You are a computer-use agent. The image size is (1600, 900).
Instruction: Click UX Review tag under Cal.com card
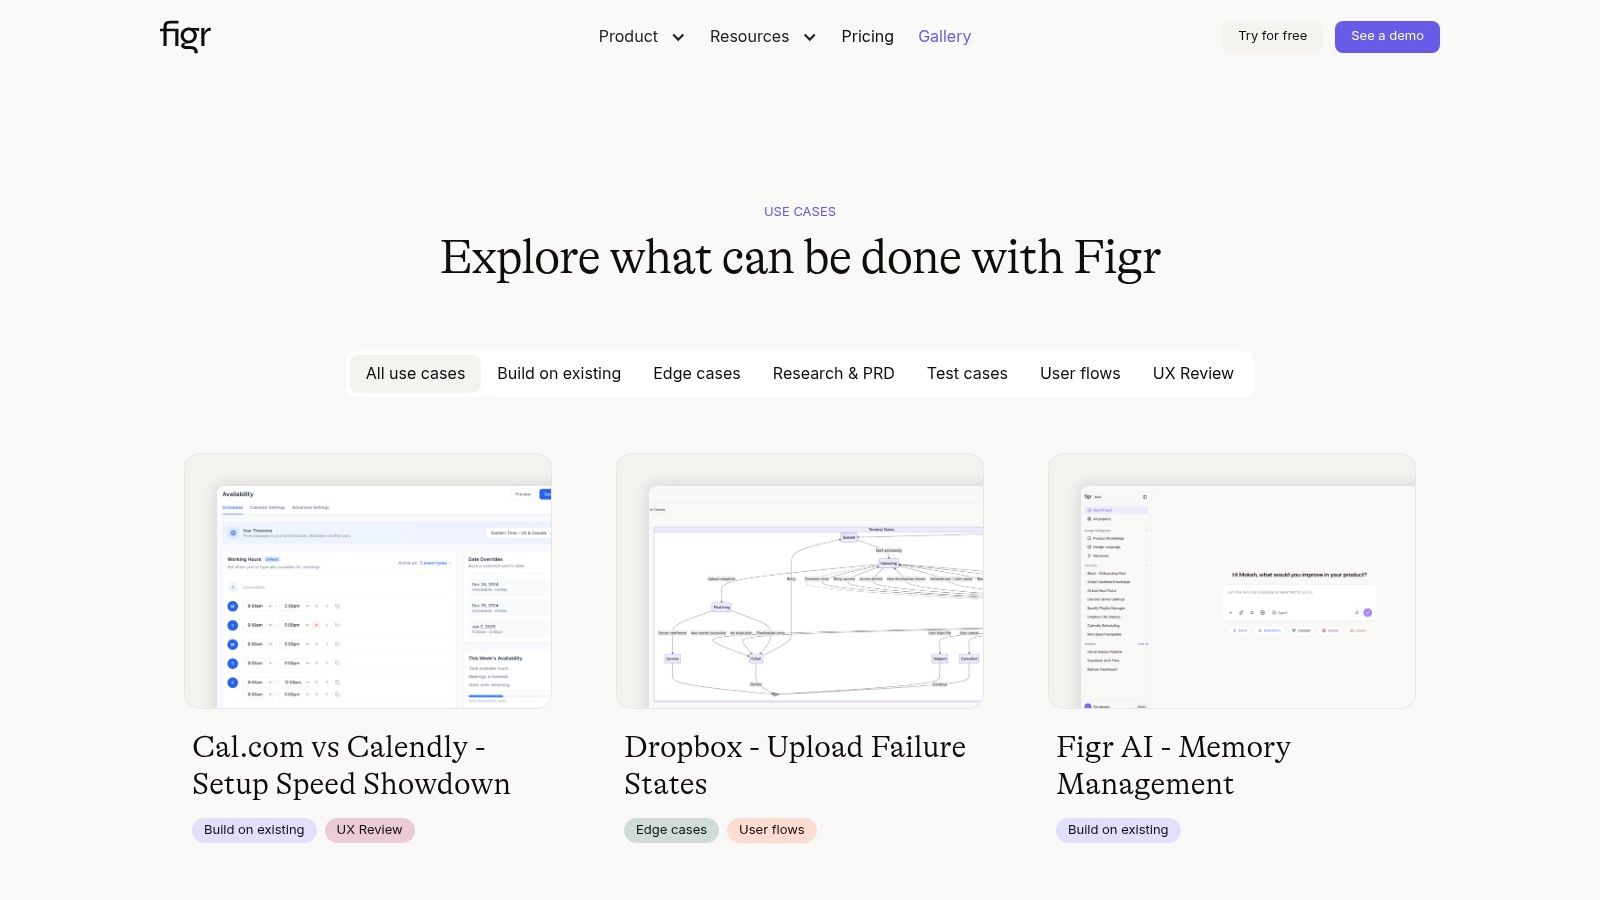coord(369,830)
